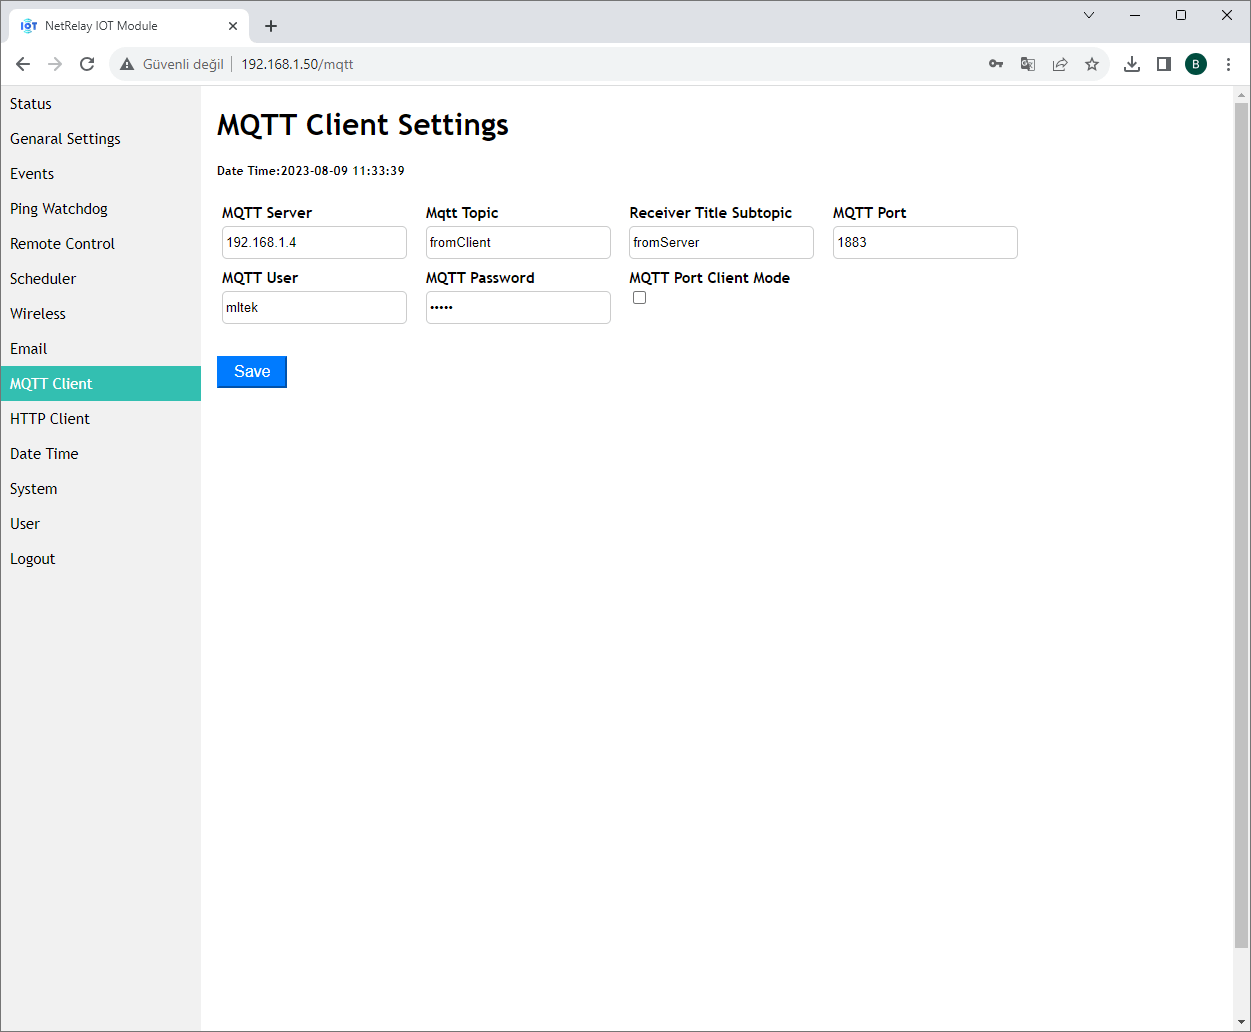This screenshot has height=1032, width=1251.
Task: Enable MQTT Port Client Mode checkbox
Action: (x=639, y=297)
